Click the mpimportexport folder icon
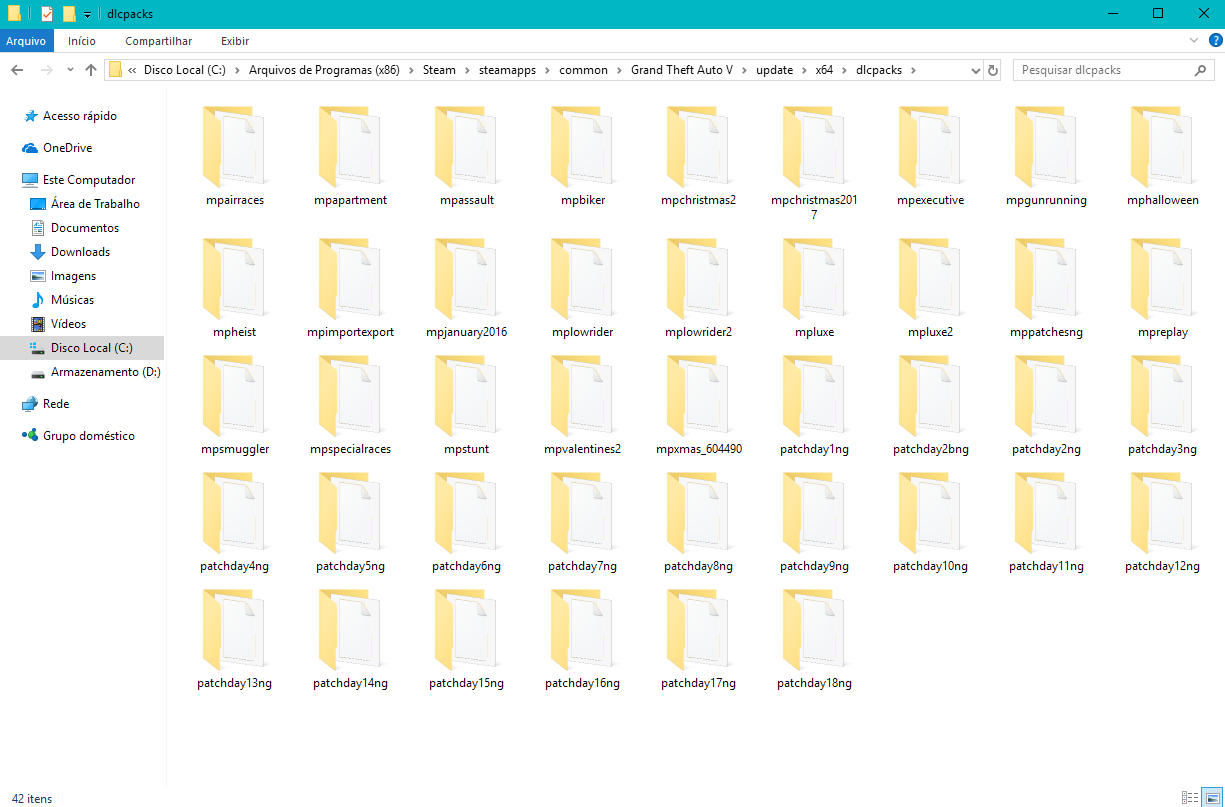 coord(350,278)
